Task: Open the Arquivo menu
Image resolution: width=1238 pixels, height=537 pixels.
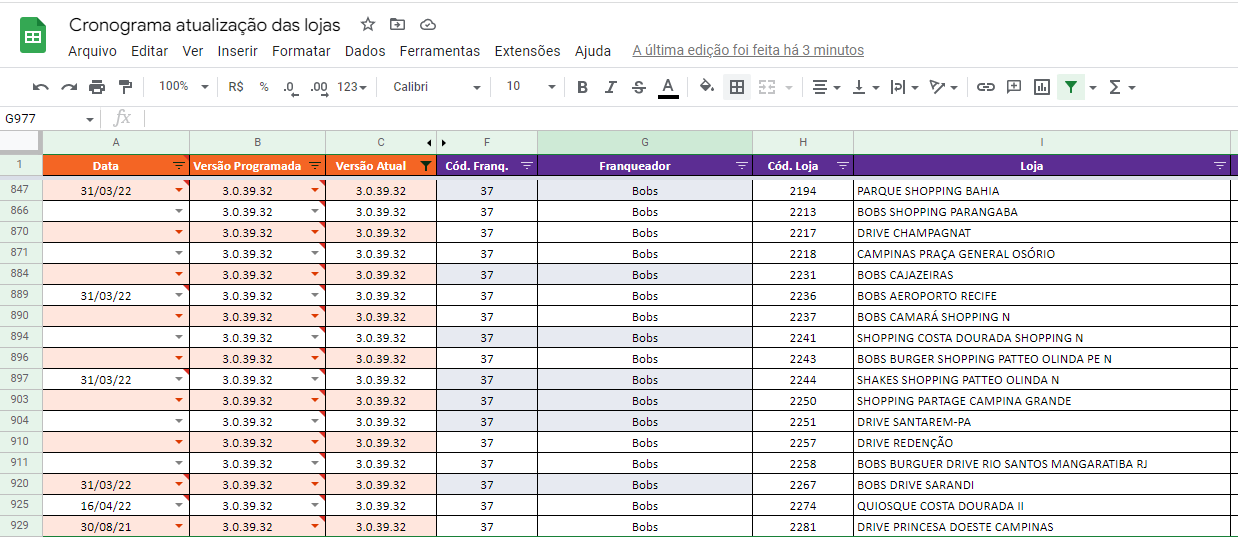Action: pyautogui.click(x=92, y=51)
